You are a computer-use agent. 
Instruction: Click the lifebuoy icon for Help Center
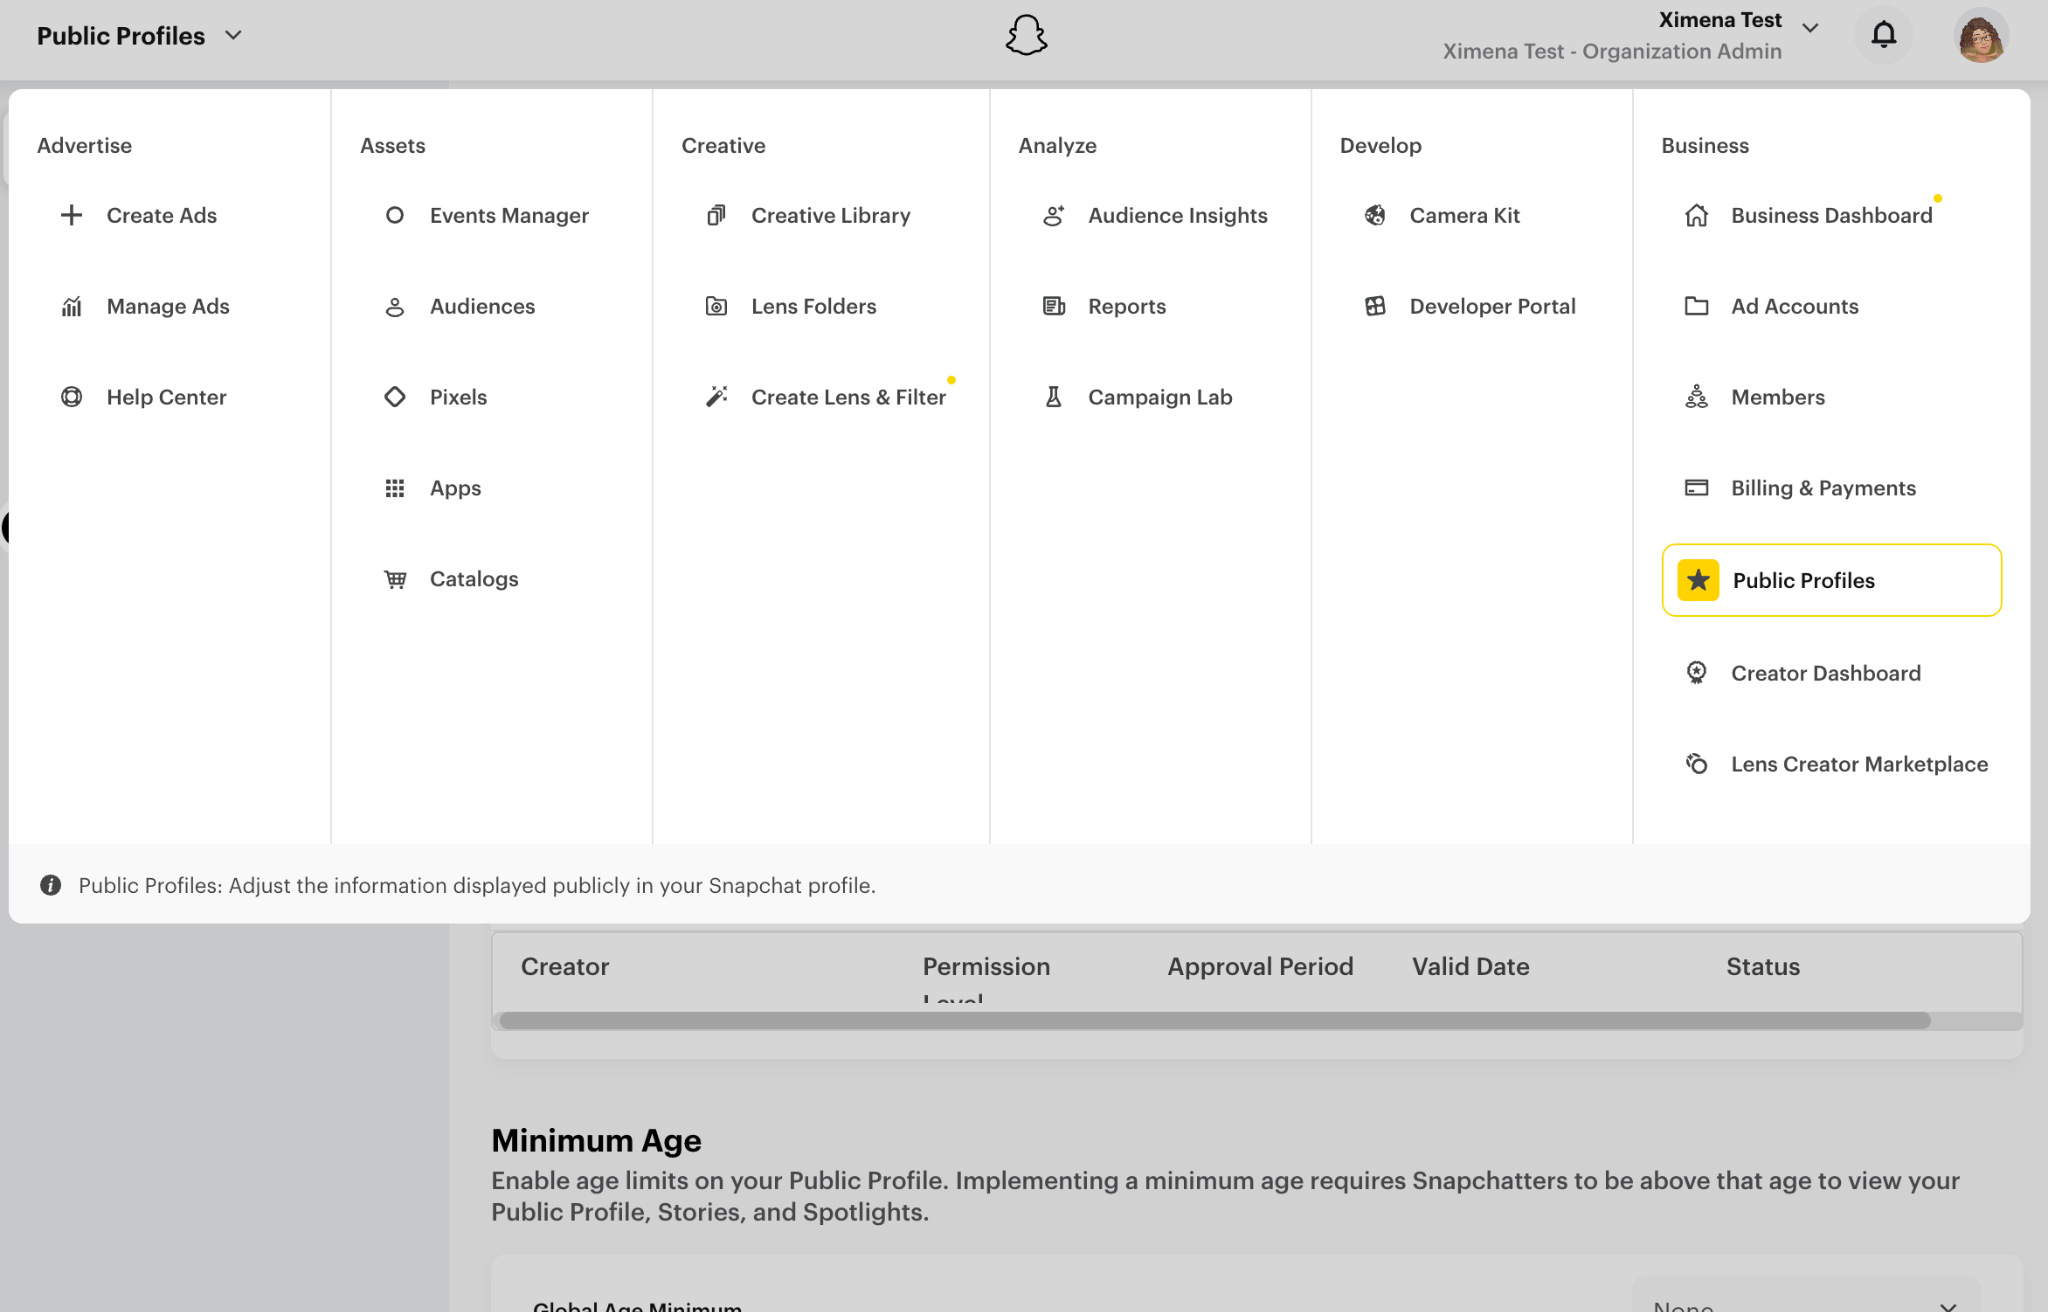[x=71, y=397]
